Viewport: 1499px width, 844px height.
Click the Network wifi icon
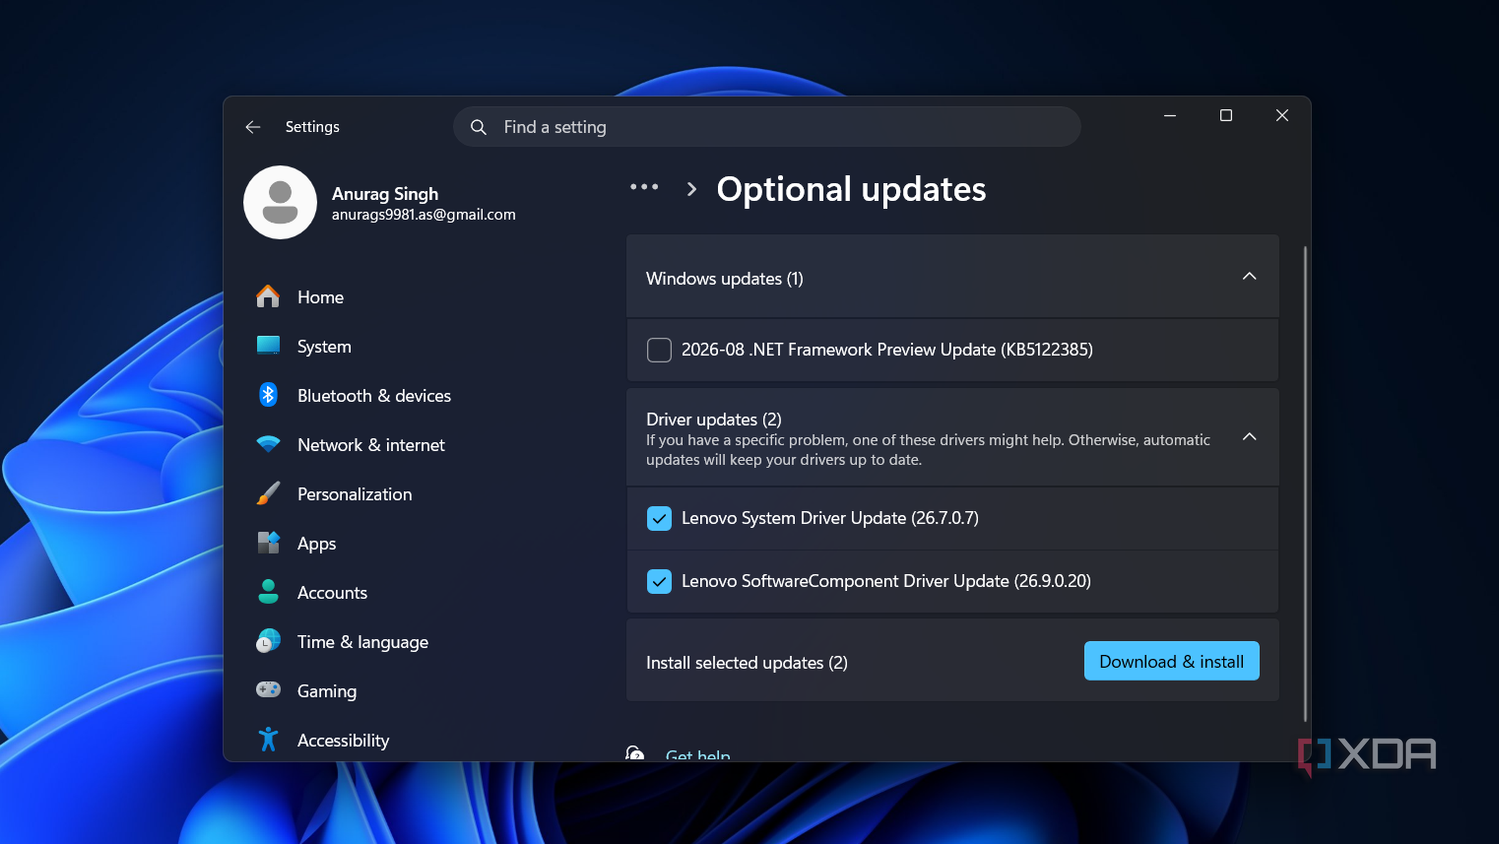268,444
